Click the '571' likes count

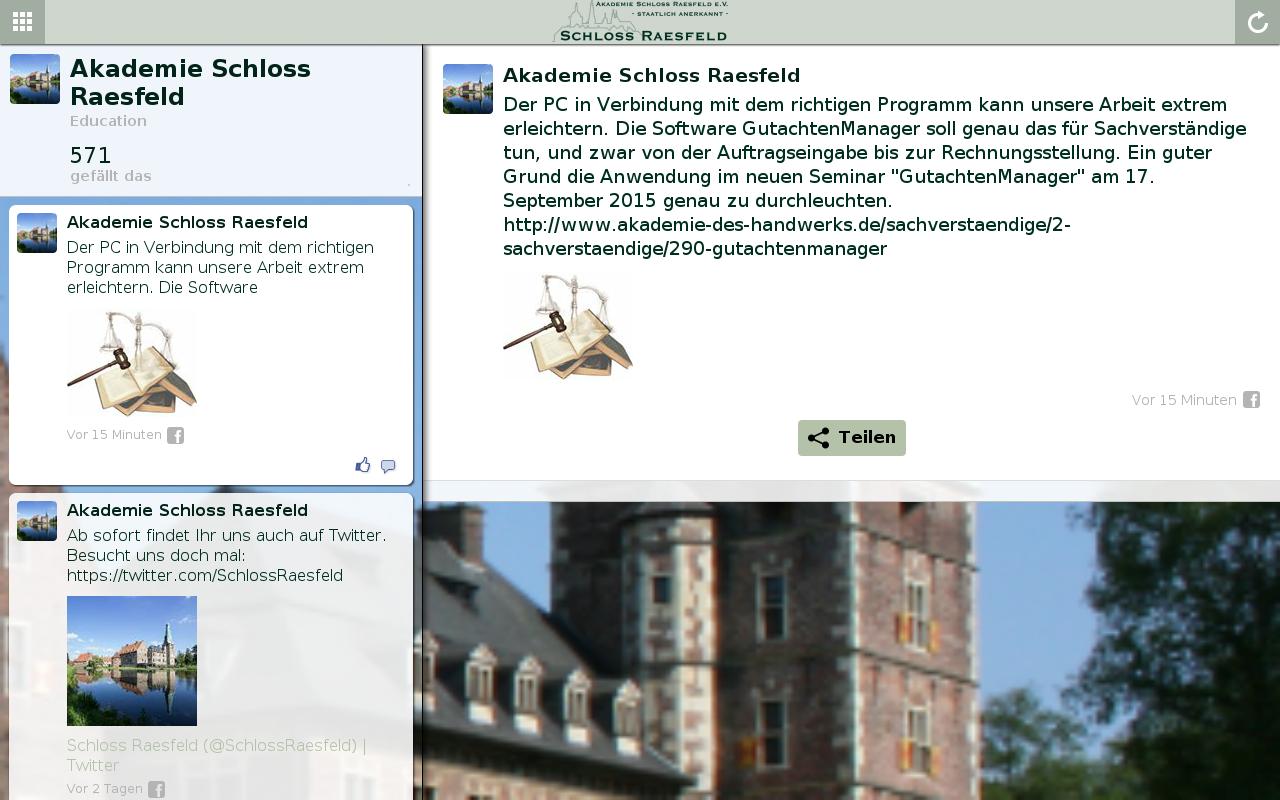point(91,156)
